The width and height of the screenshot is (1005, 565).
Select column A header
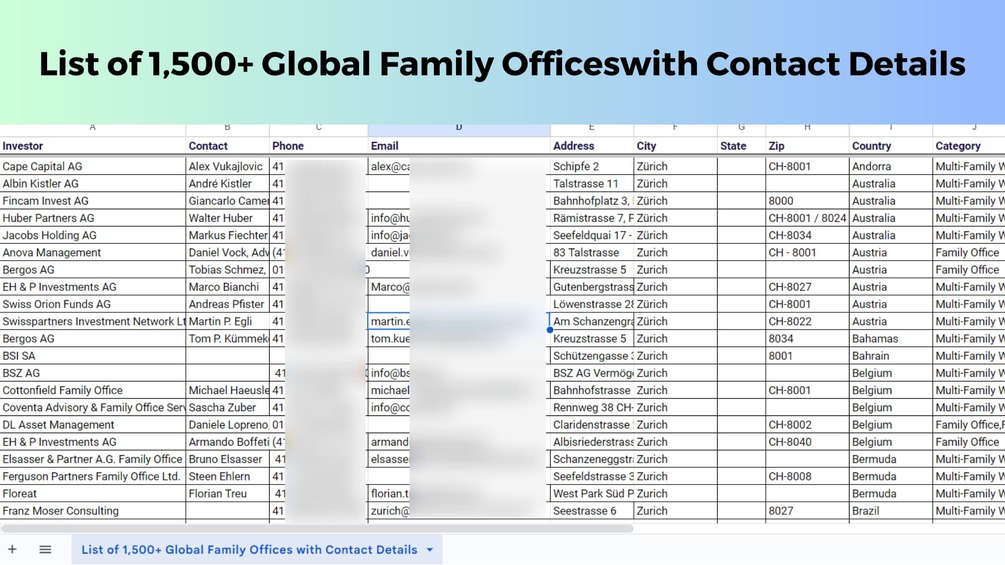coord(93,128)
